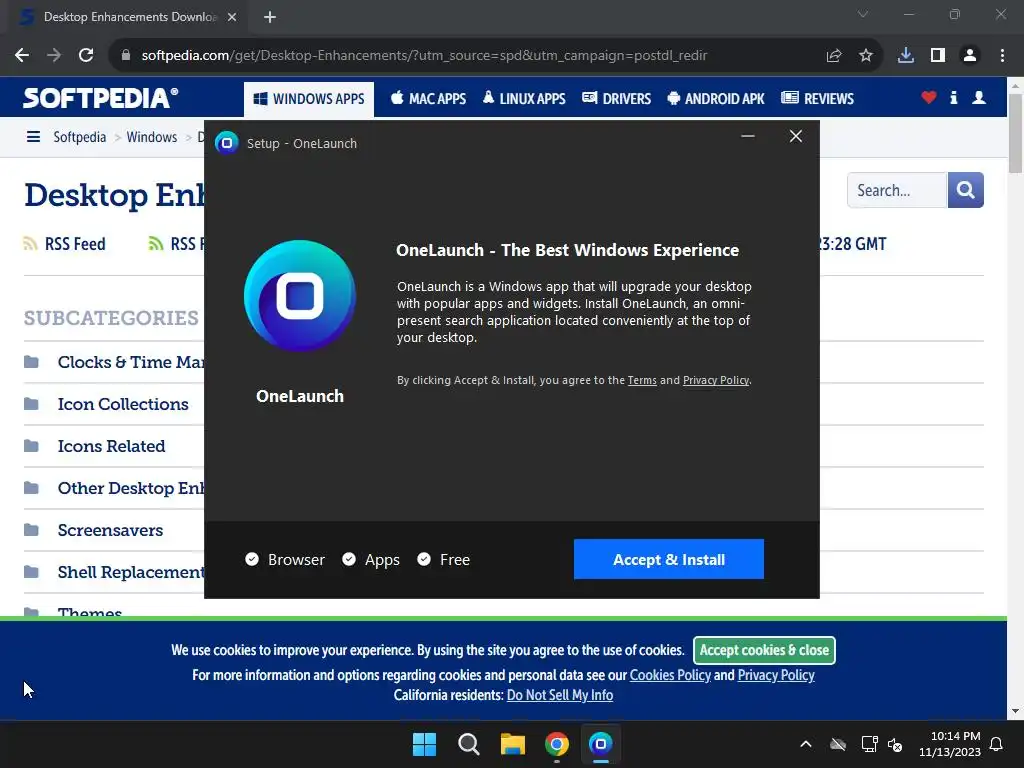This screenshot has height=768, width=1024.
Task: Click the green RSS icon
Action: (x=155, y=244)
